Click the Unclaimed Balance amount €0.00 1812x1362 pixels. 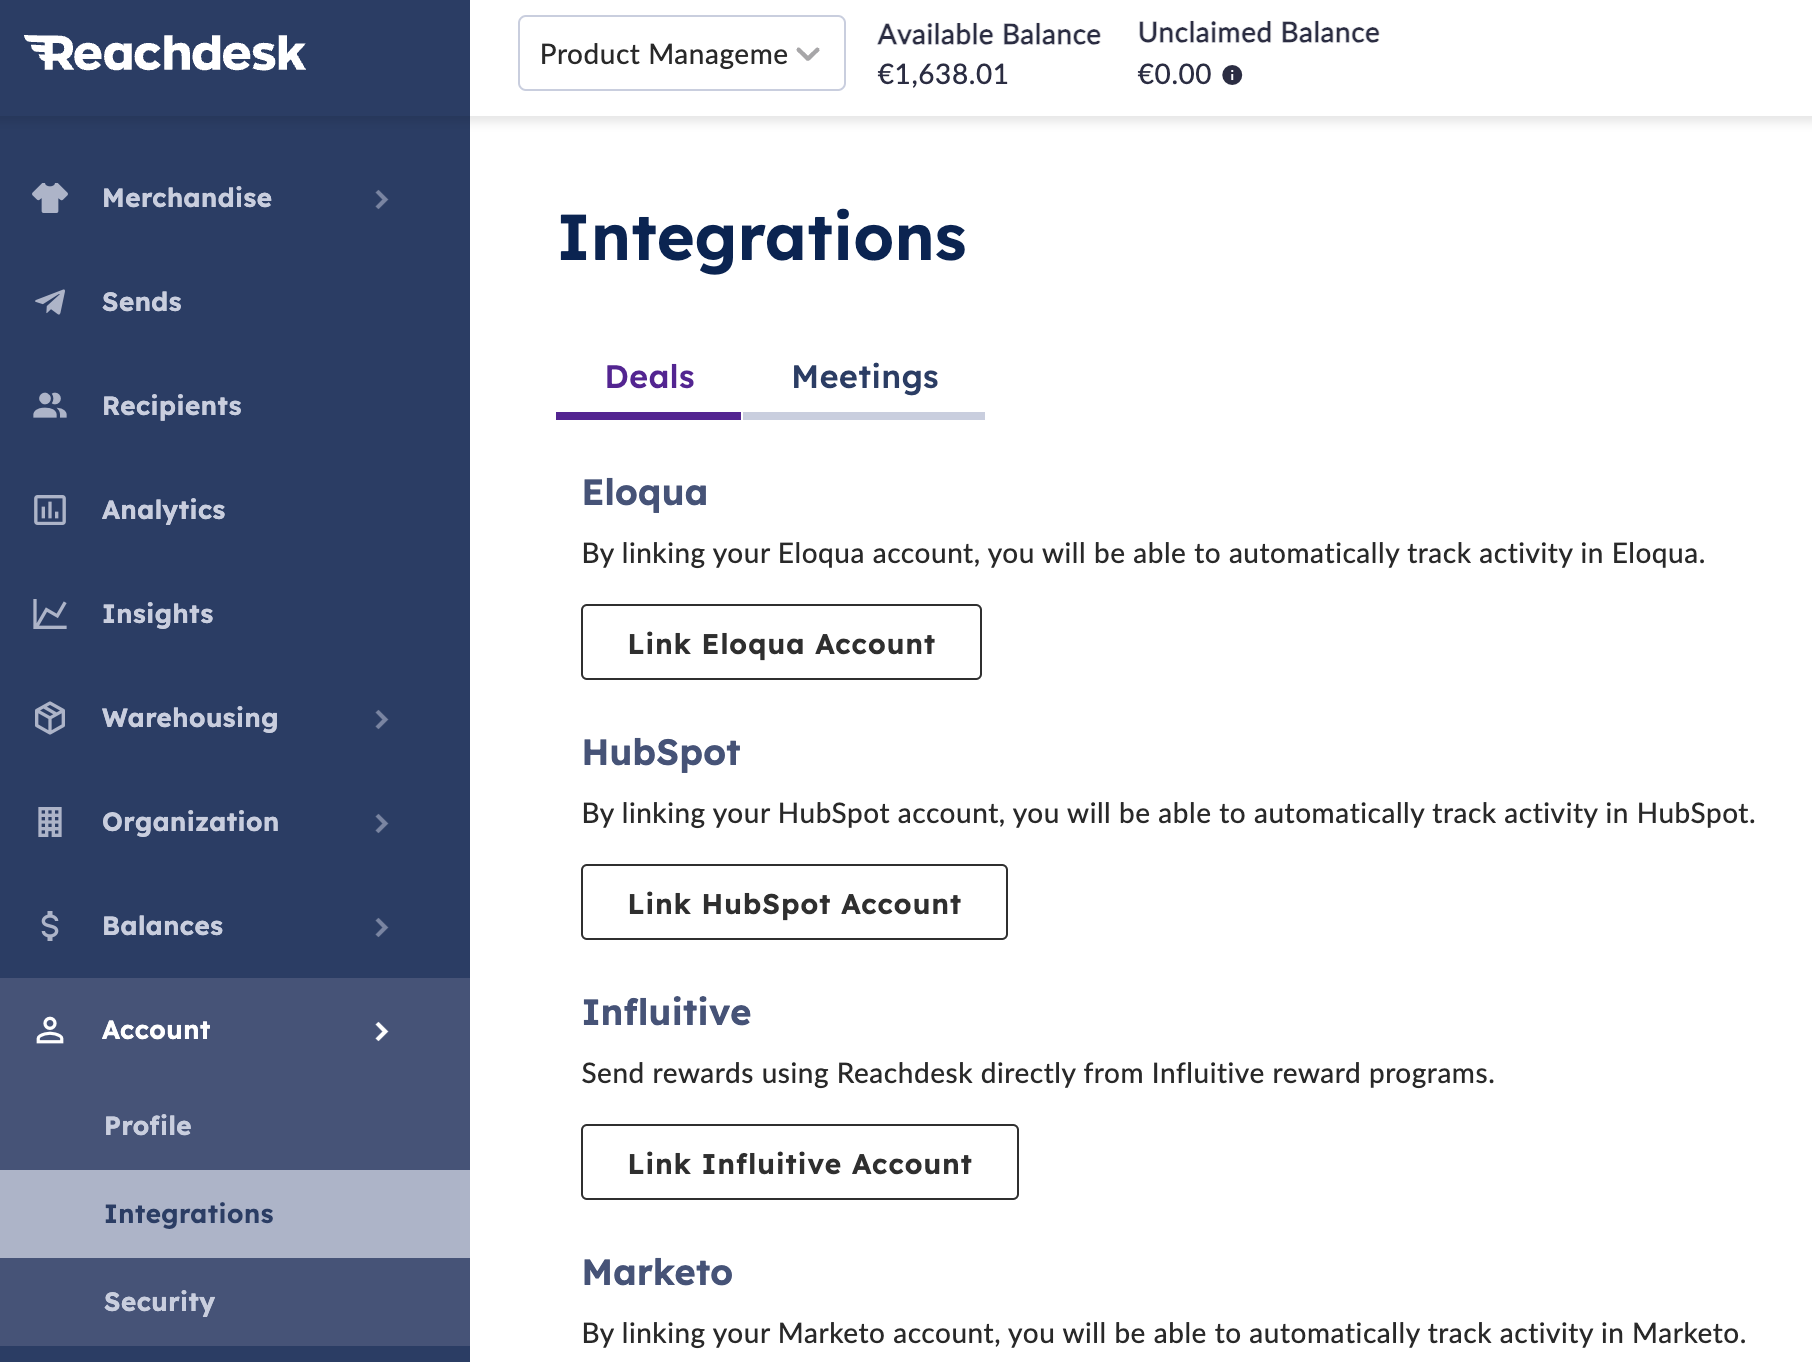point(1174,75)
